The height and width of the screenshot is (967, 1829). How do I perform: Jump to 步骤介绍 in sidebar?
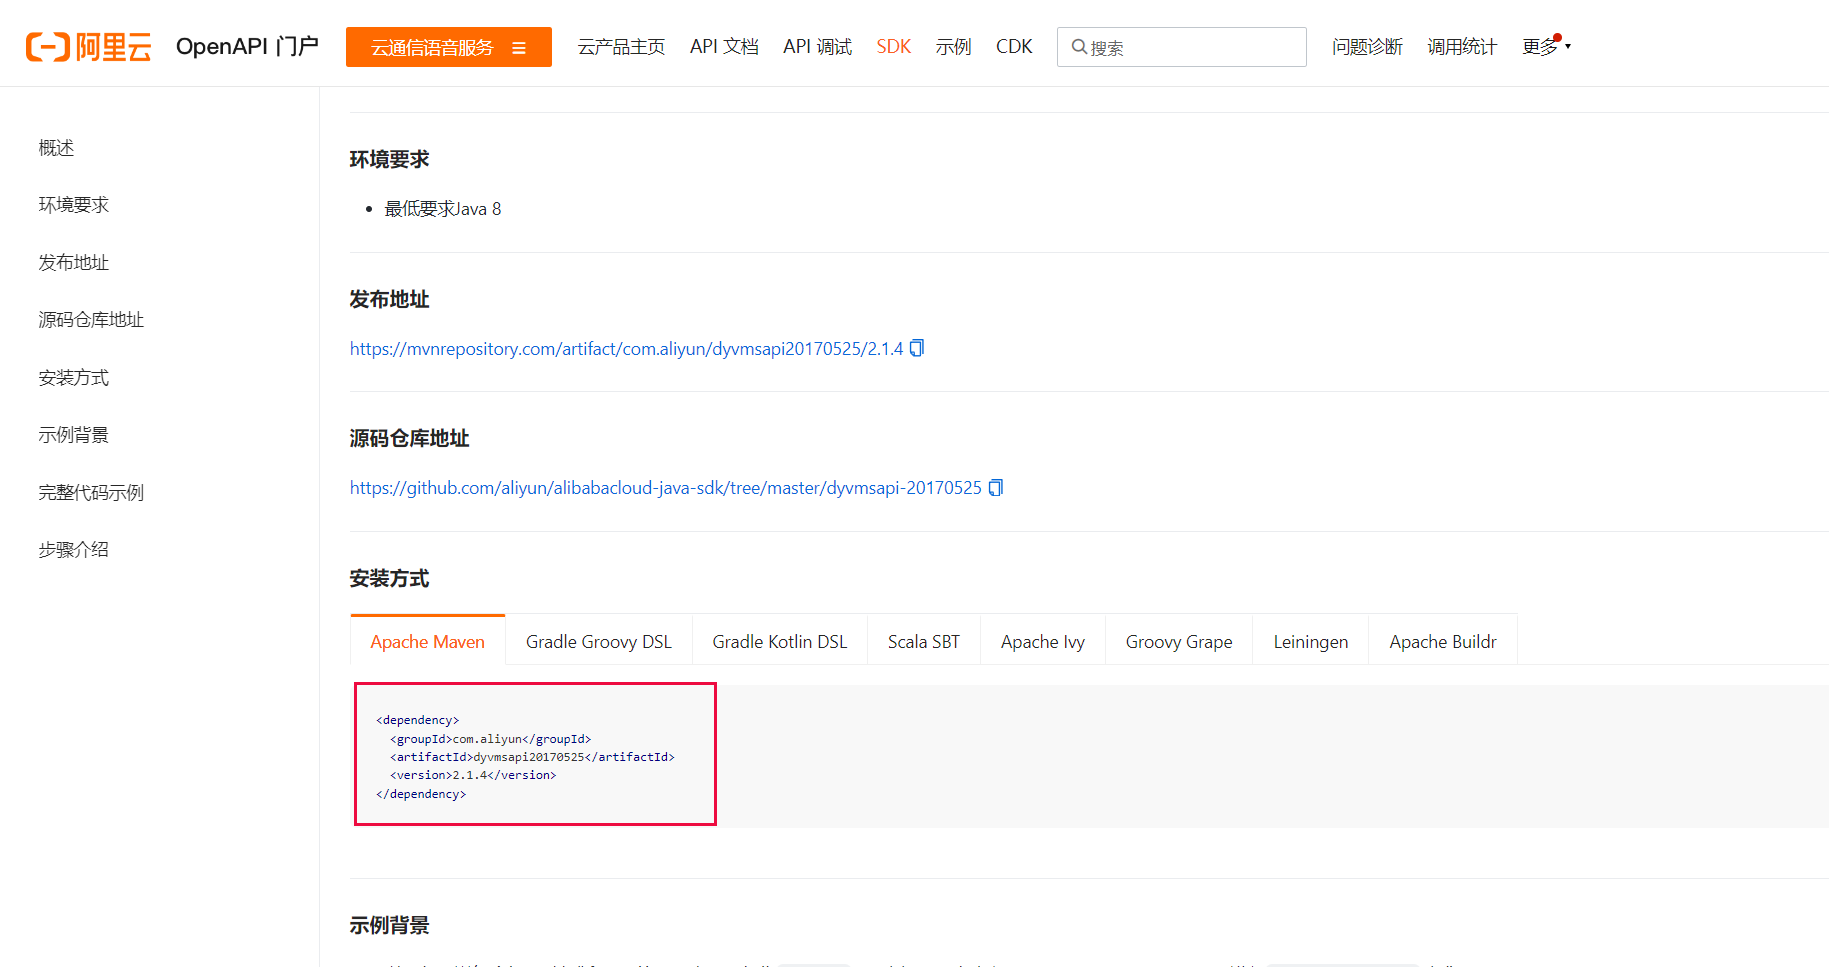(74, 550)
